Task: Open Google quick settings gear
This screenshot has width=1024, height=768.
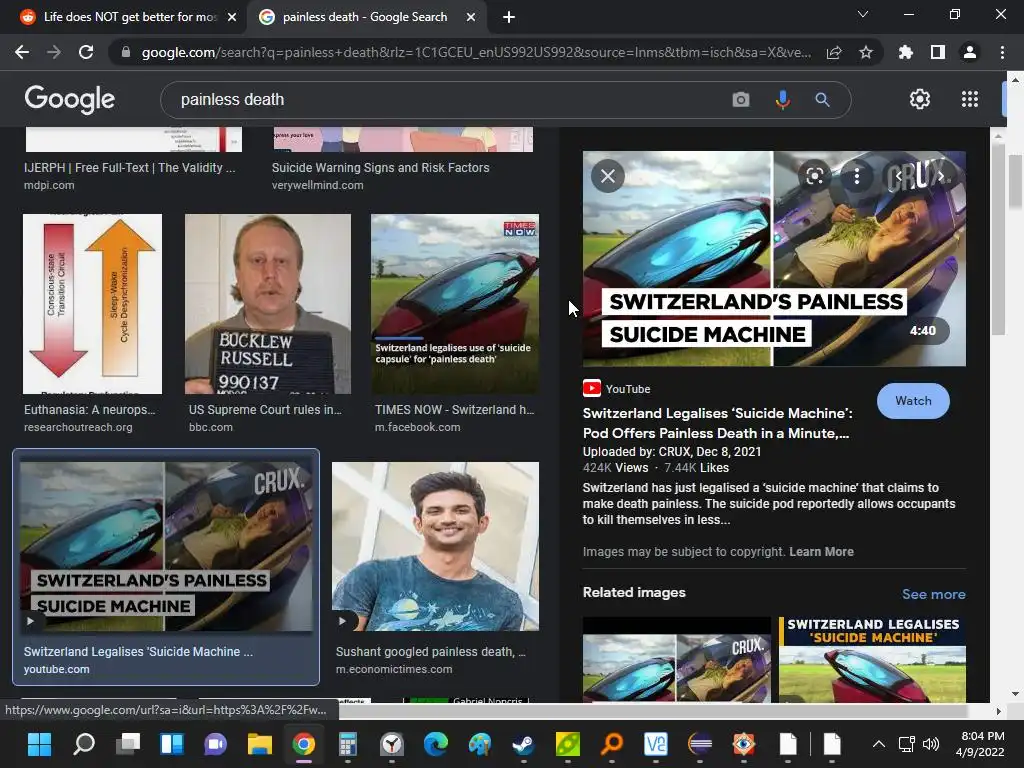Action: [920, 99]
